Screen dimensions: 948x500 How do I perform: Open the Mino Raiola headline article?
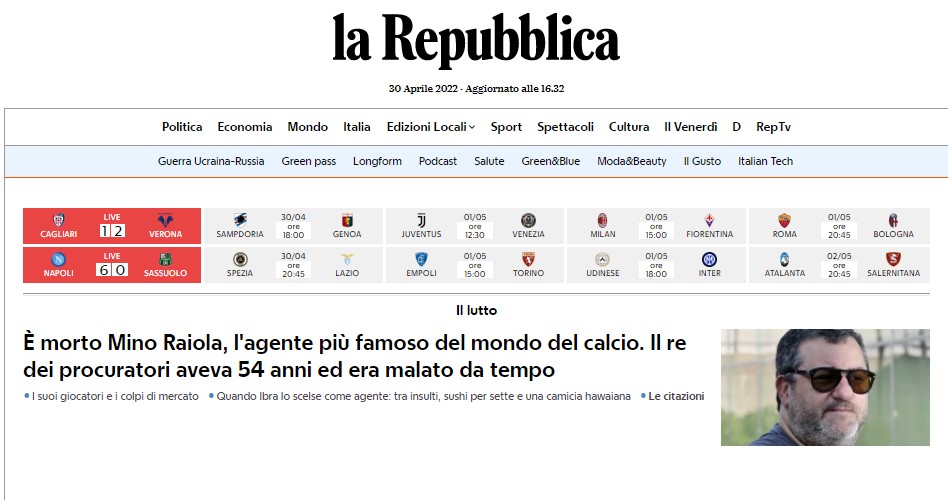tap(355, 356)
